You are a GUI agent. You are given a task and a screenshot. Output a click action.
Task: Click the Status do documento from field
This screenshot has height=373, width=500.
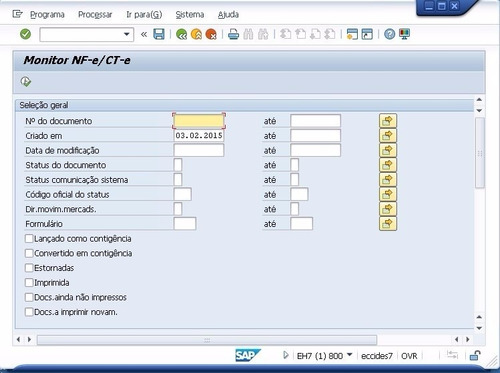pos(178,165)
